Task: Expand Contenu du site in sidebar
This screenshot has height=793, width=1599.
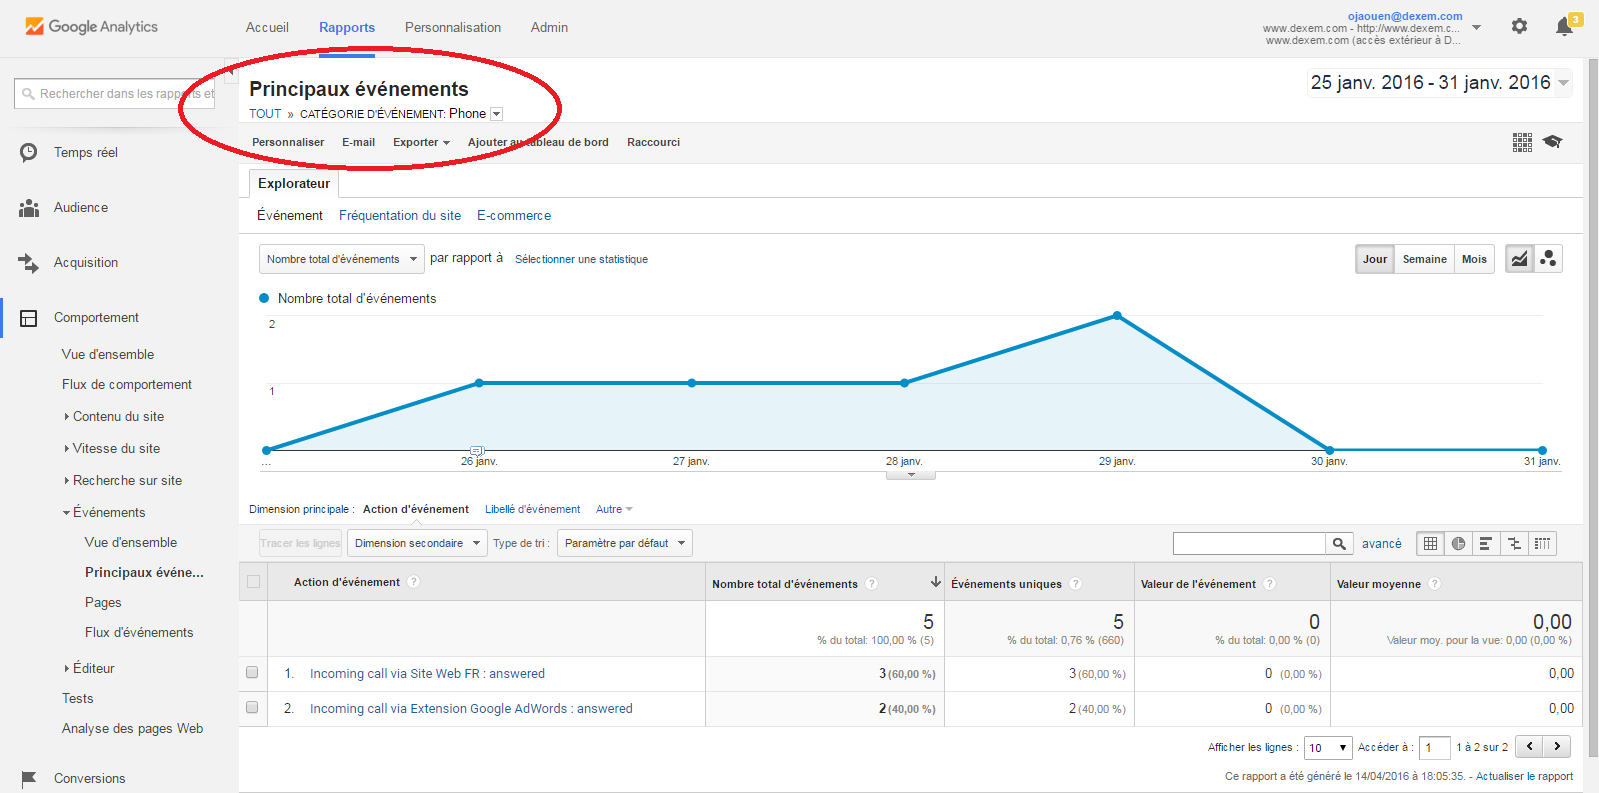Action: (x=118, y=416)
